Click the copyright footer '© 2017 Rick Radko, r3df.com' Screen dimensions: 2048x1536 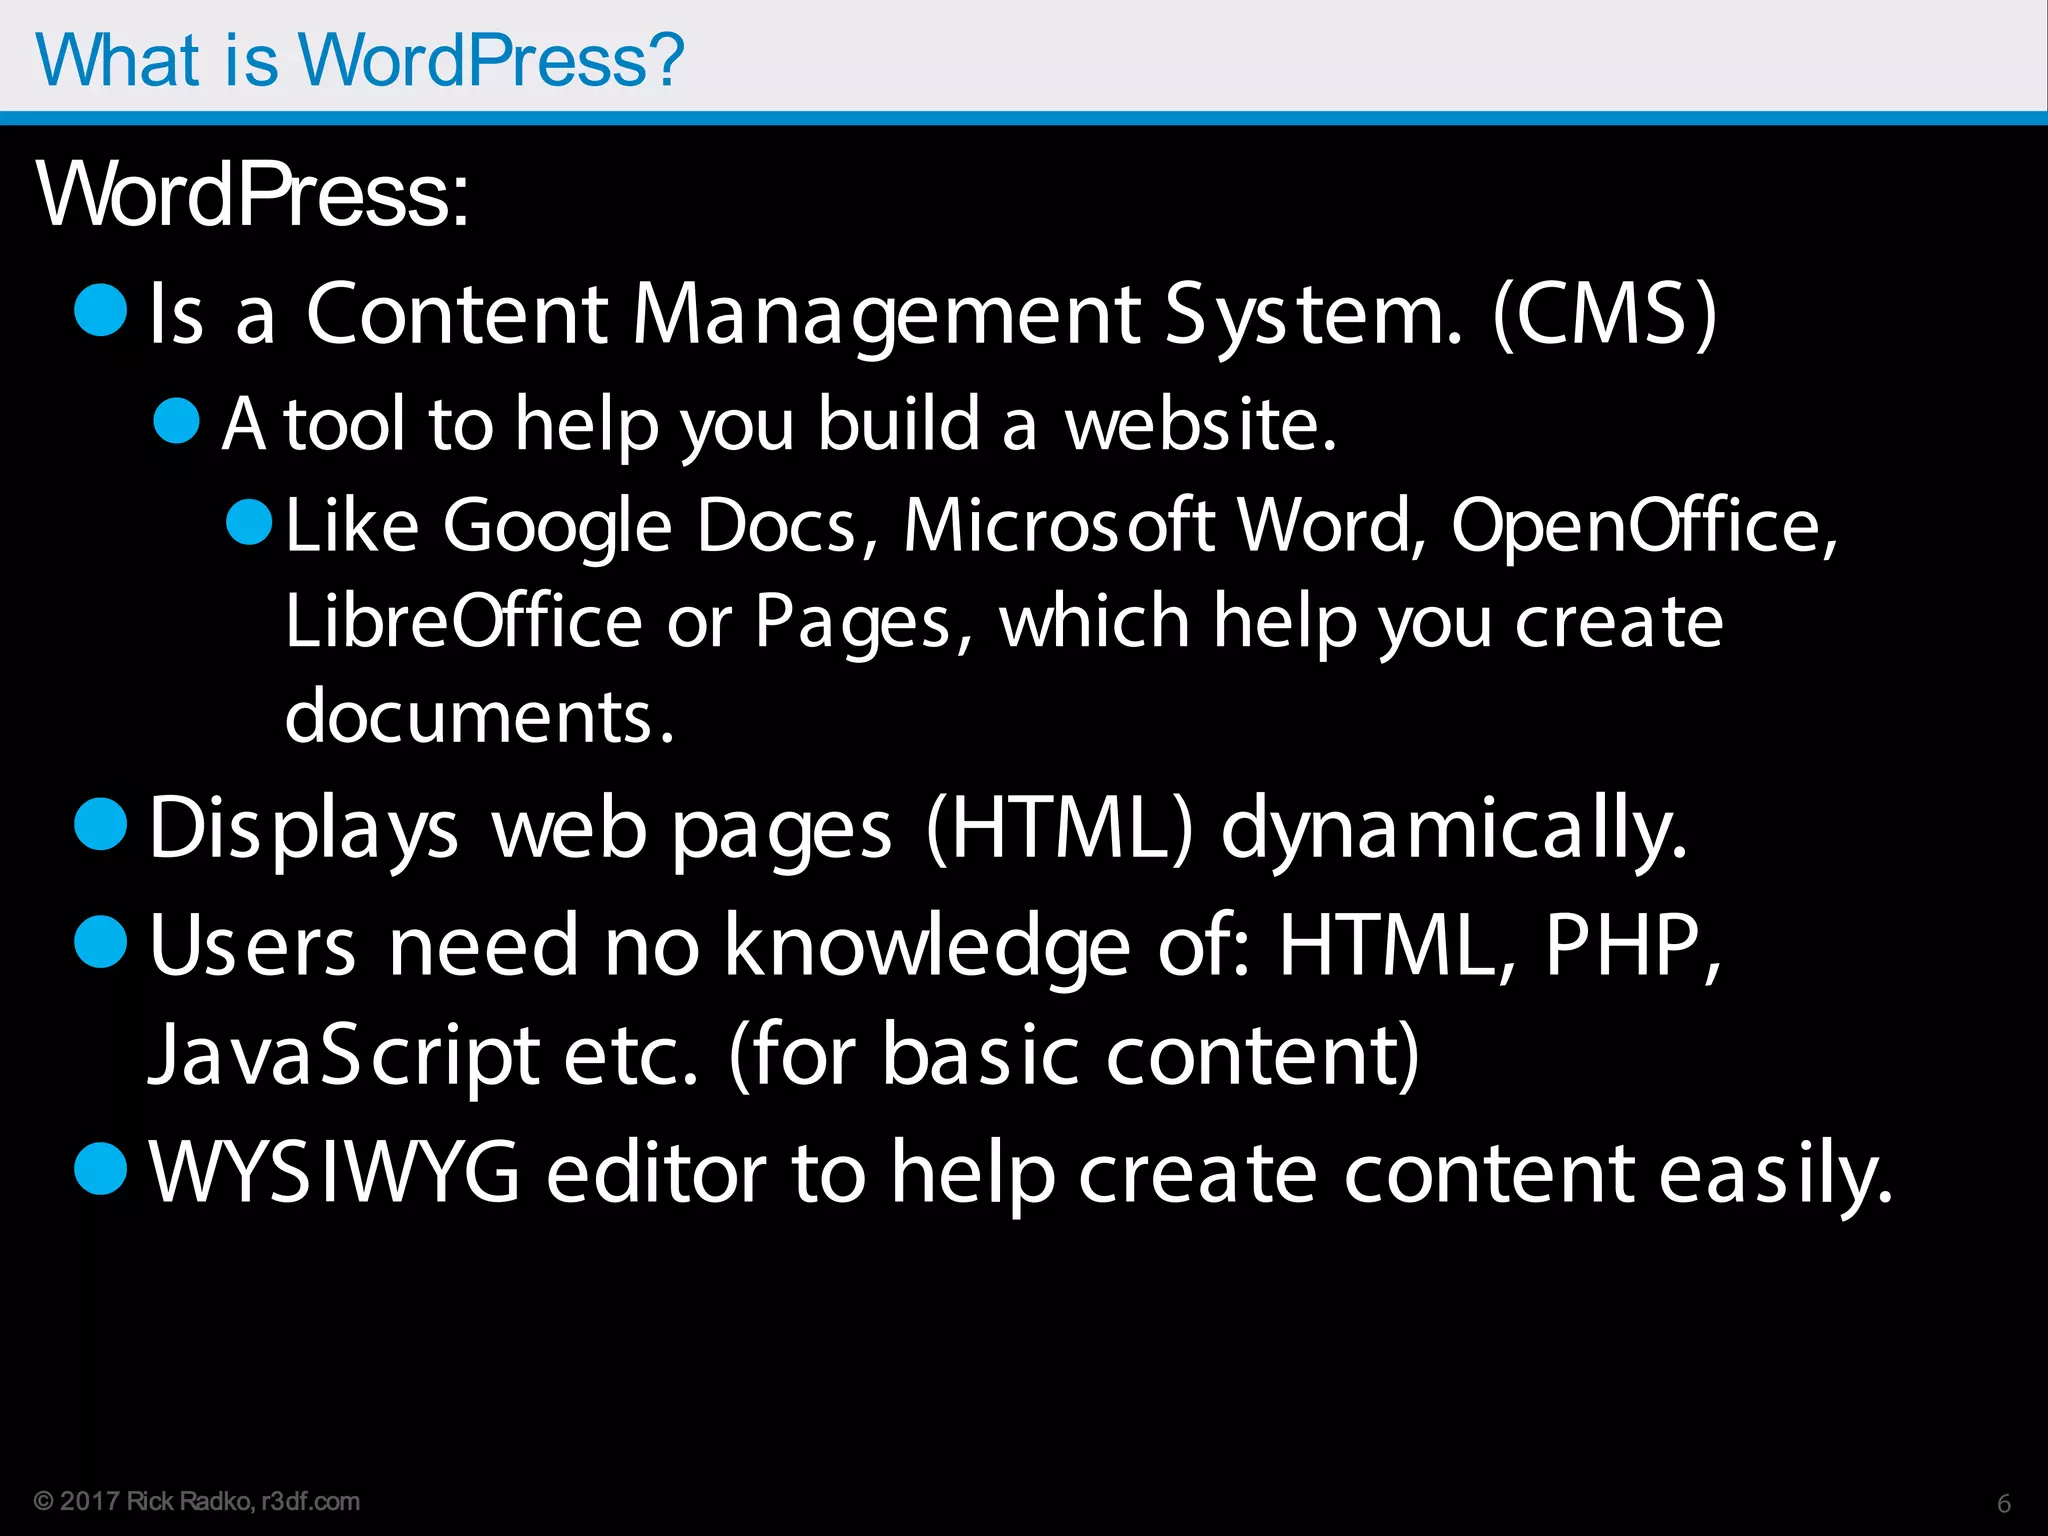click(197, 1501)
